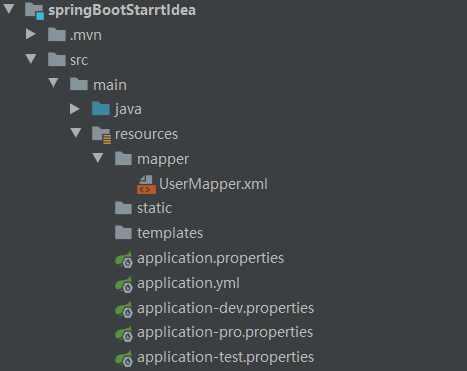The width and height of the screenshot is (467, 371).
Task: Click the static folder icon
Action: coord(123,207)
